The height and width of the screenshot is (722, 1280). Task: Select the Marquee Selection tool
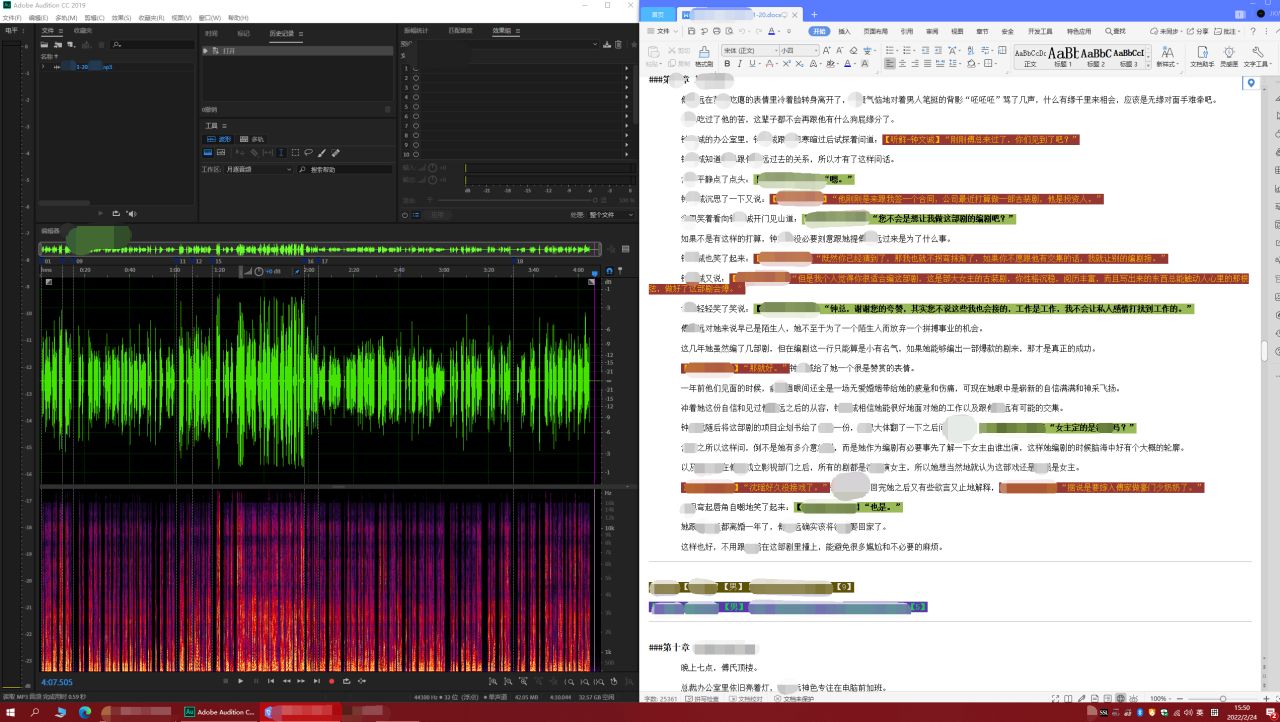(295, 153)
